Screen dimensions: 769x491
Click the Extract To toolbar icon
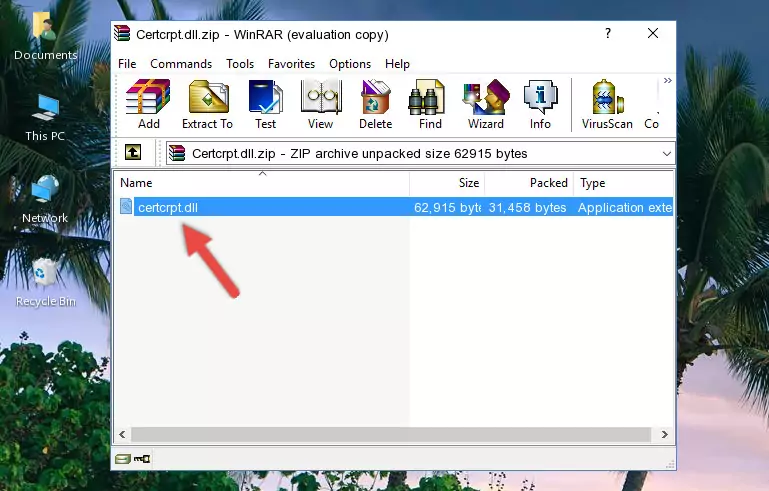[207, 104]
